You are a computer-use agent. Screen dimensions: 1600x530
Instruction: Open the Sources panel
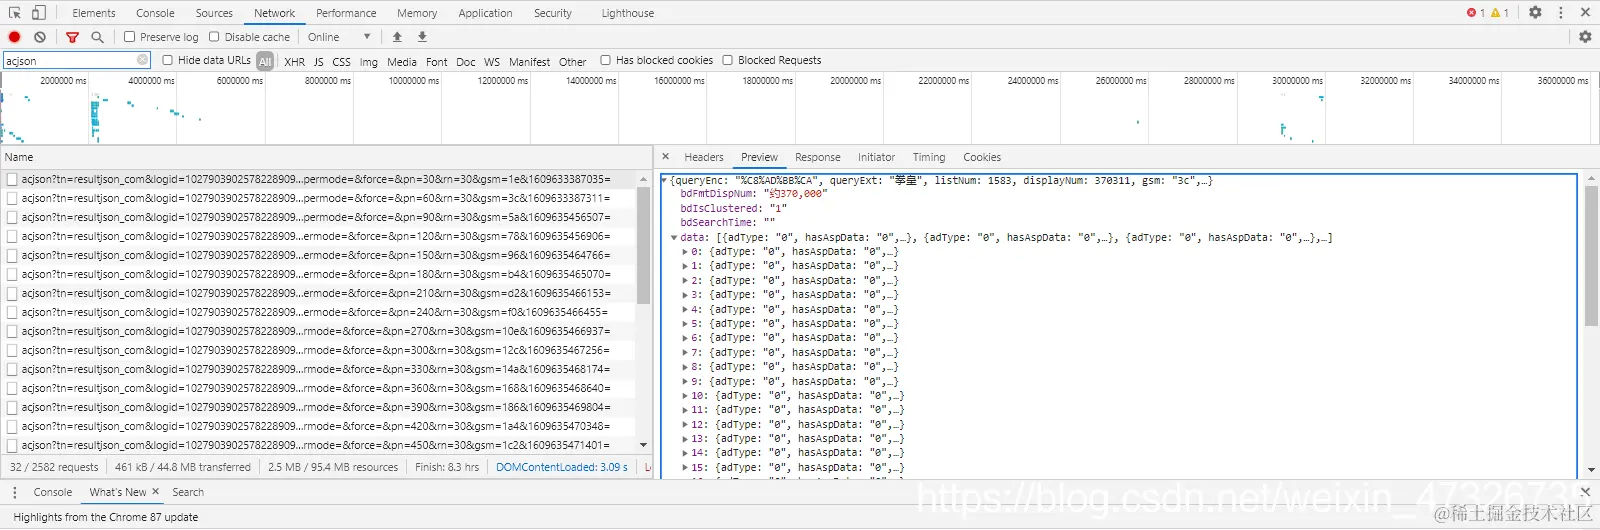tap(214, 13)
